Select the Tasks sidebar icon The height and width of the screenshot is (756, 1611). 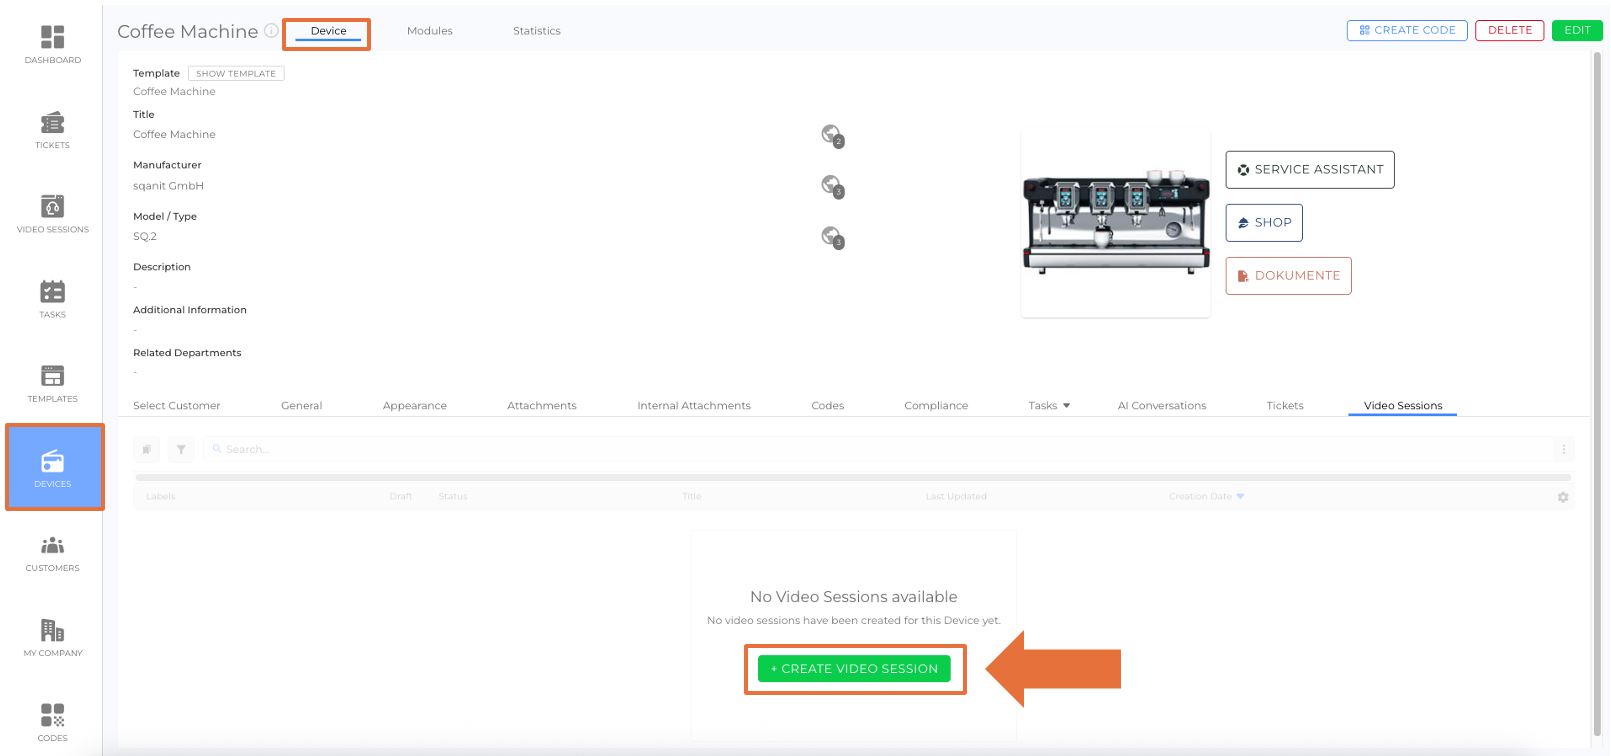[52, 293]
